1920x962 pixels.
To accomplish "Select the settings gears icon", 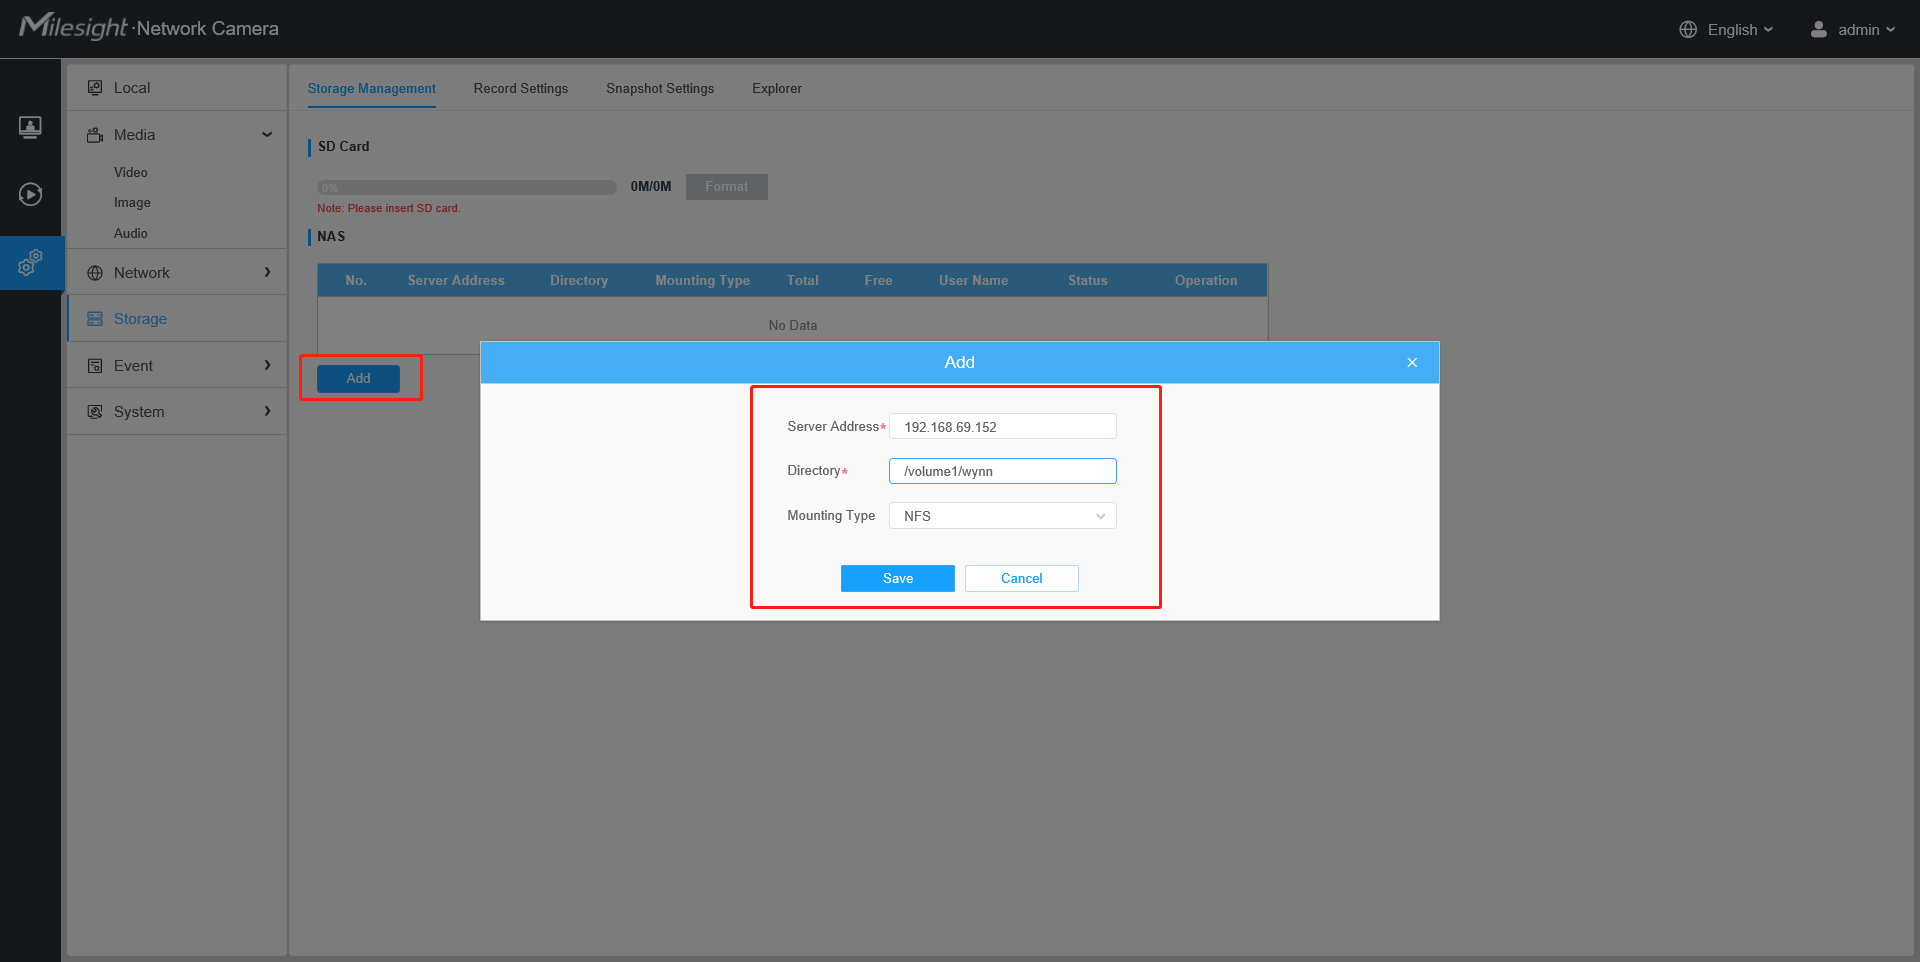I will point(30,263).
